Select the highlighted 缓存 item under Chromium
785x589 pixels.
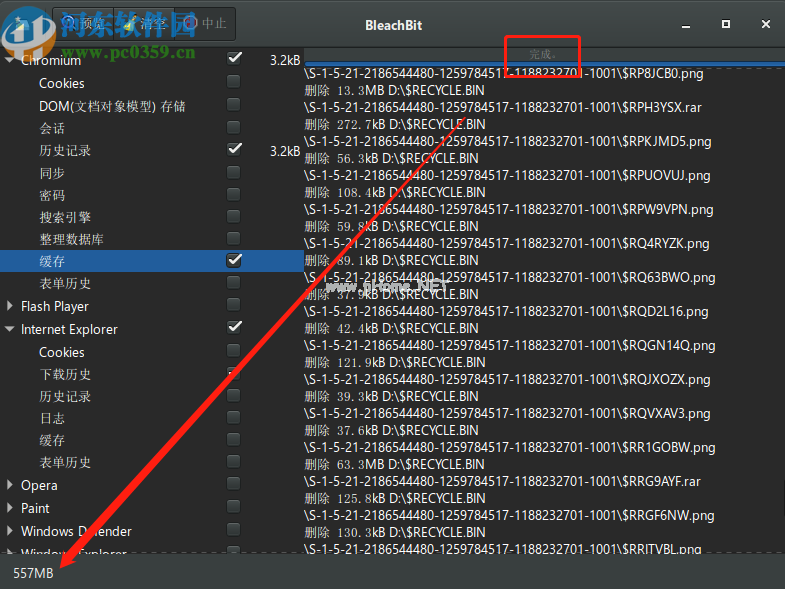(53, 261)
